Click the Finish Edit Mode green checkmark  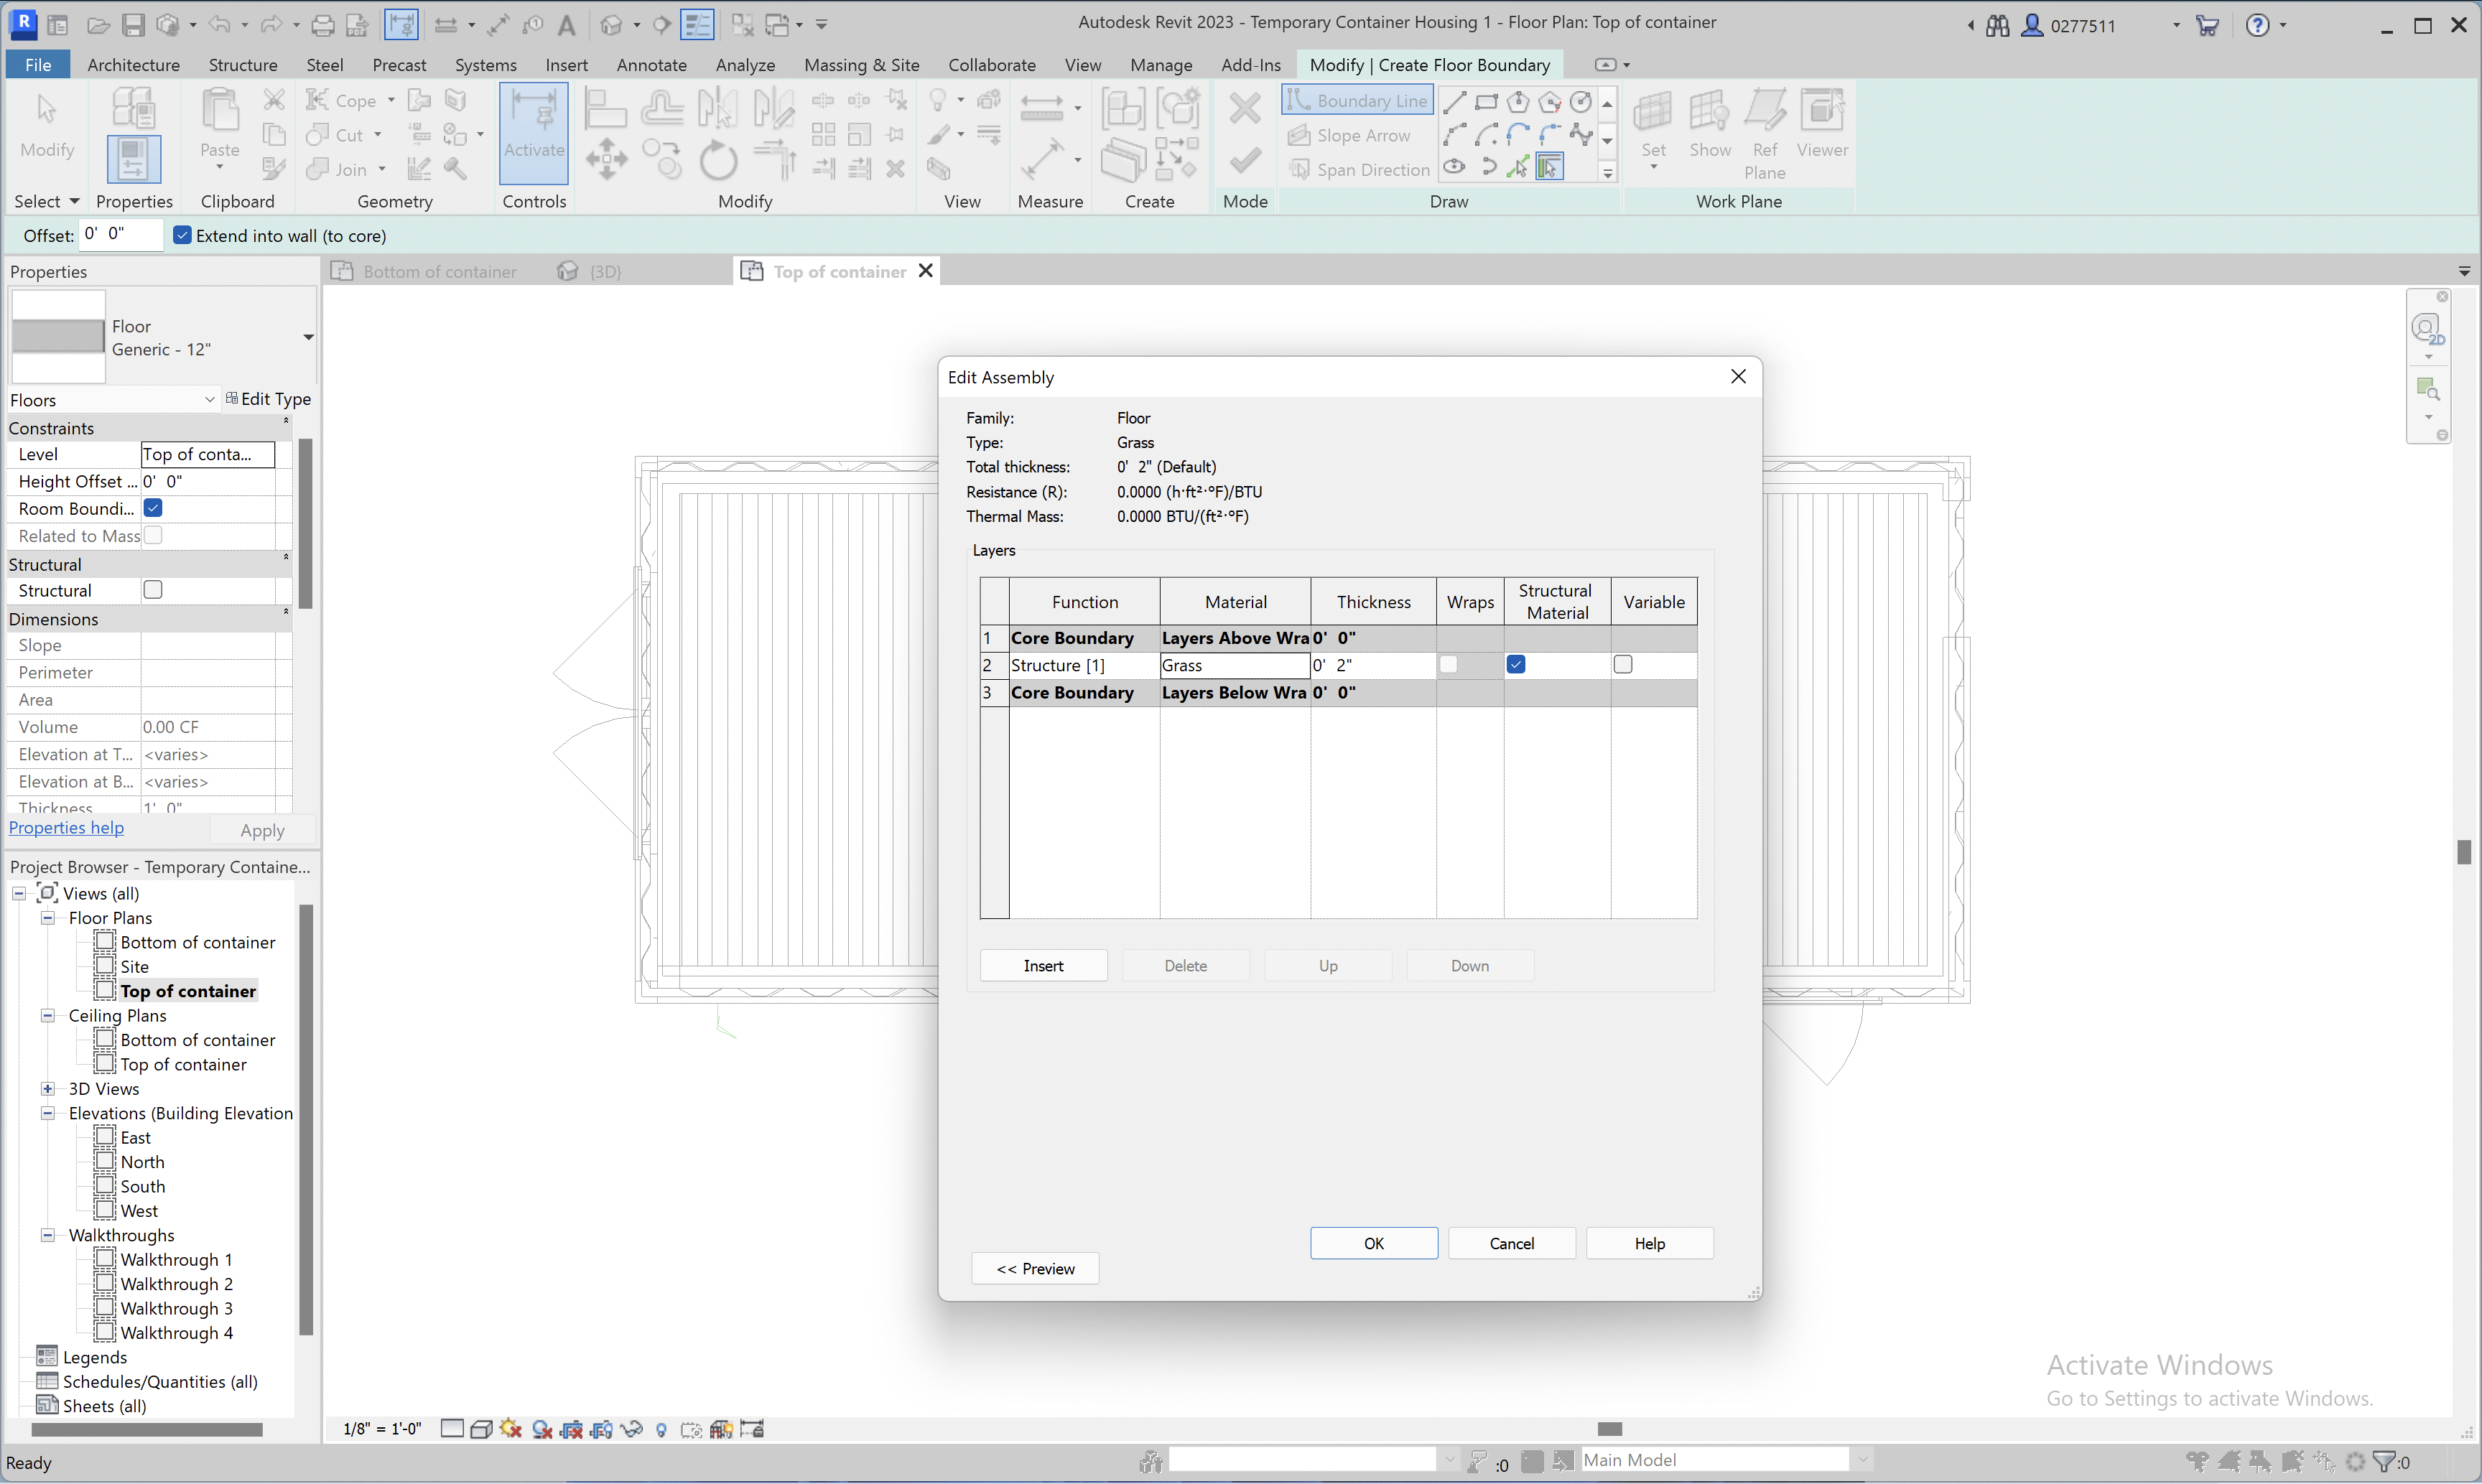click(1245, 160)
